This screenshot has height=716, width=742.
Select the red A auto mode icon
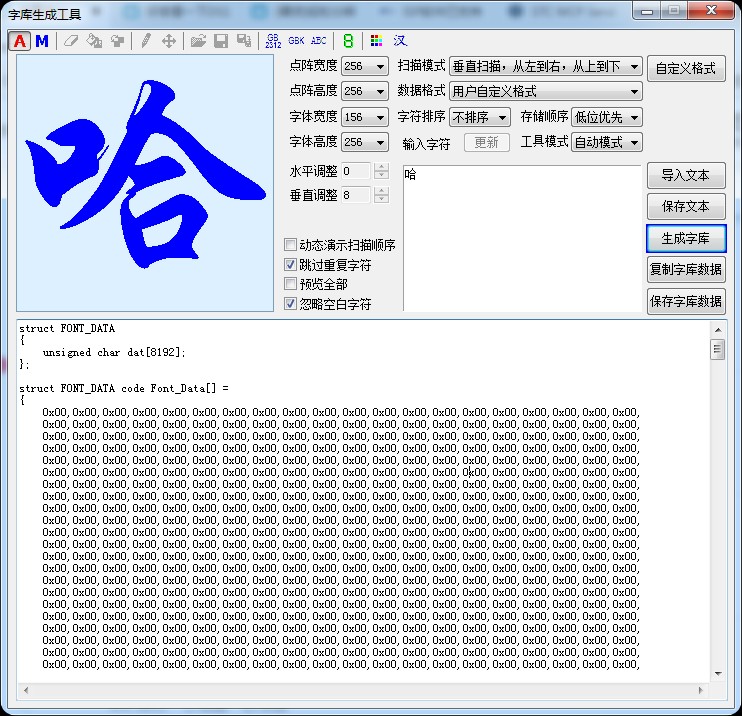[x=19, y=41]
